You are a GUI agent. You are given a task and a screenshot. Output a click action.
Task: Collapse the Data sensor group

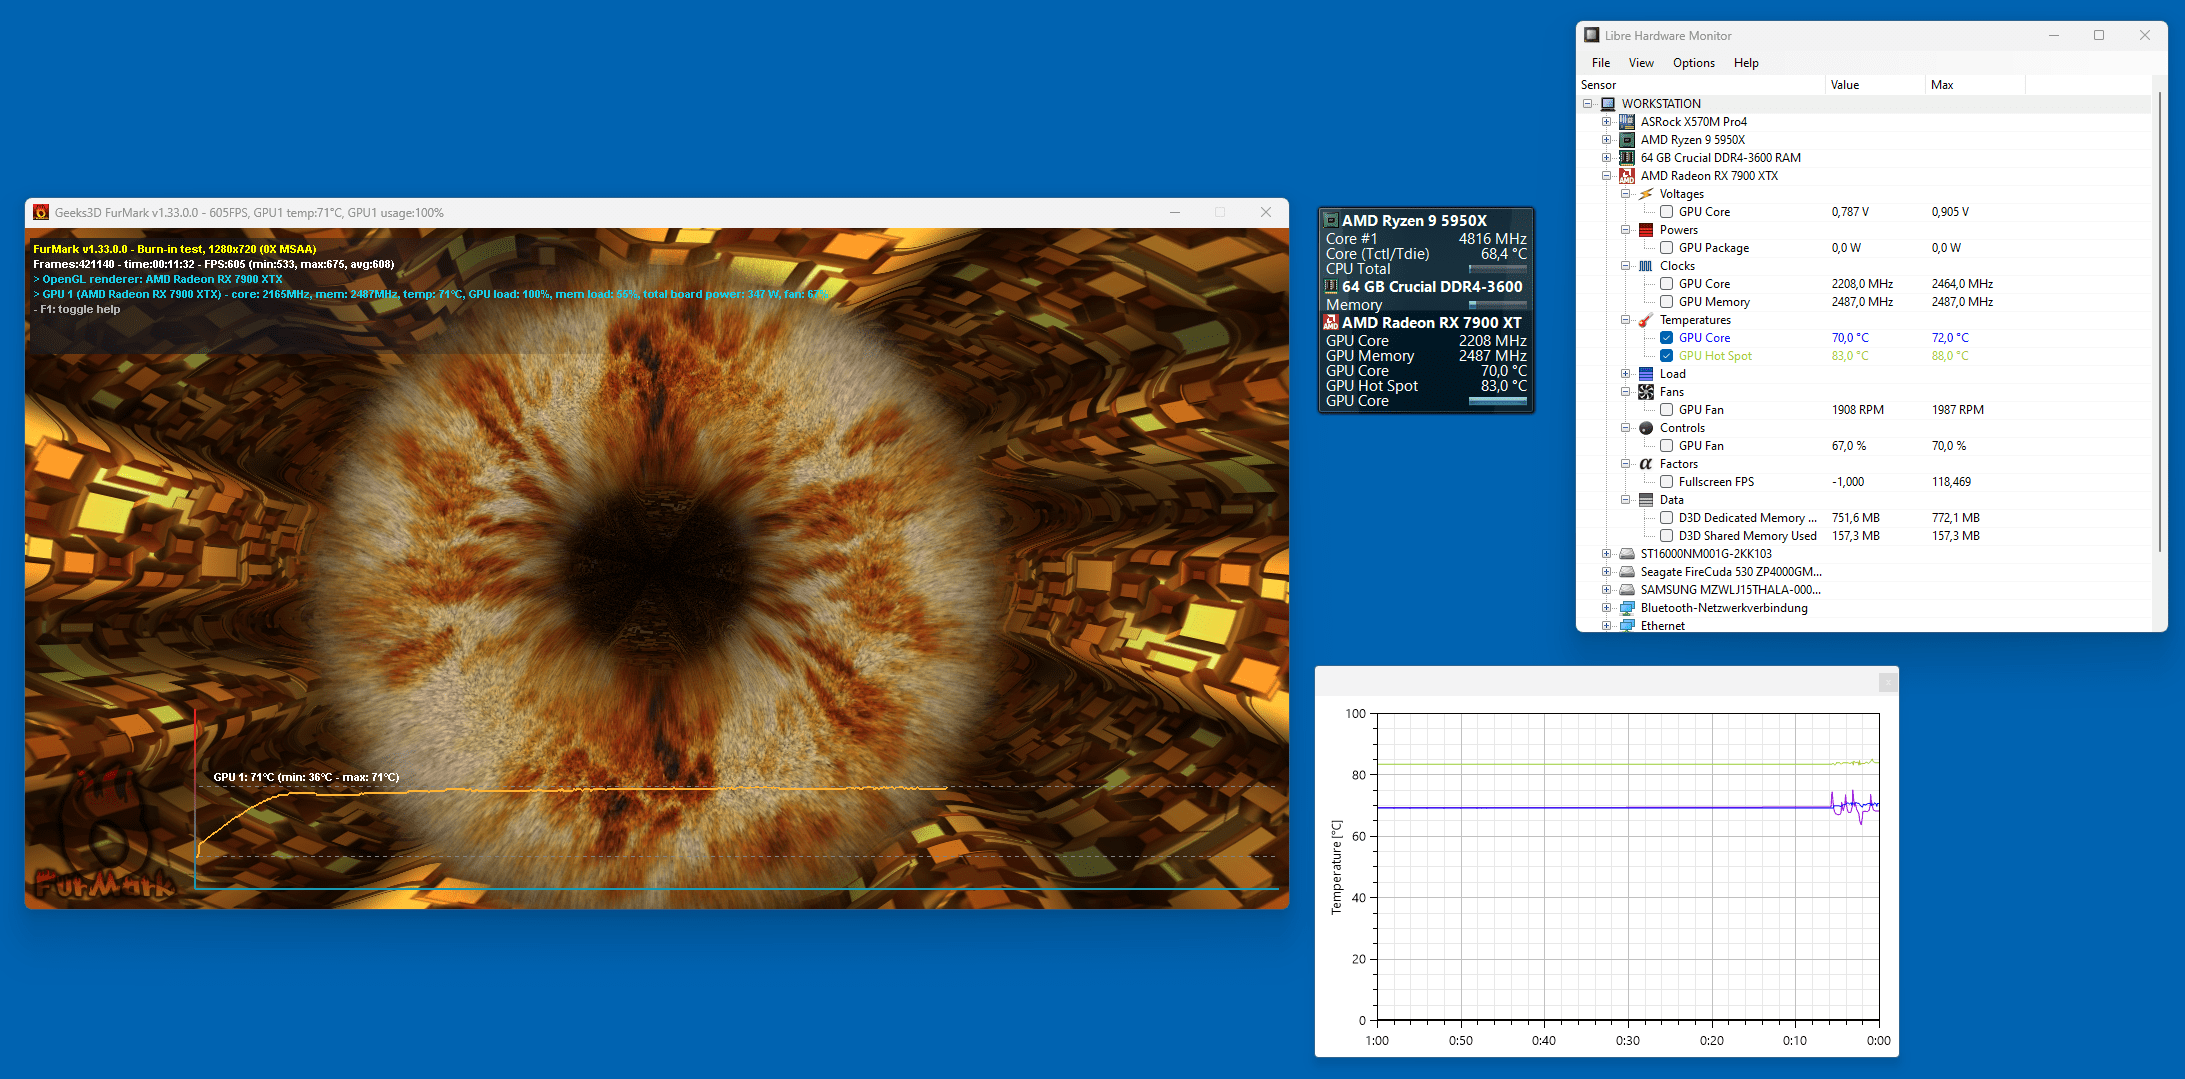point(1626,500)
